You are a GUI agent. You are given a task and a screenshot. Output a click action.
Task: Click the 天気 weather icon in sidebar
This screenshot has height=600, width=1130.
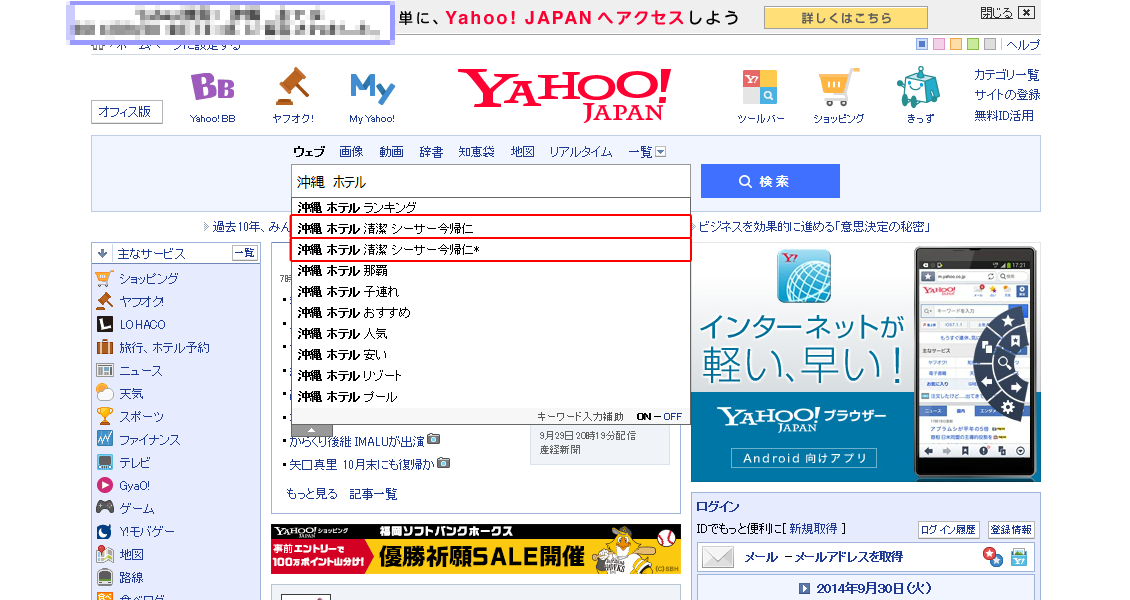point(104,393)
